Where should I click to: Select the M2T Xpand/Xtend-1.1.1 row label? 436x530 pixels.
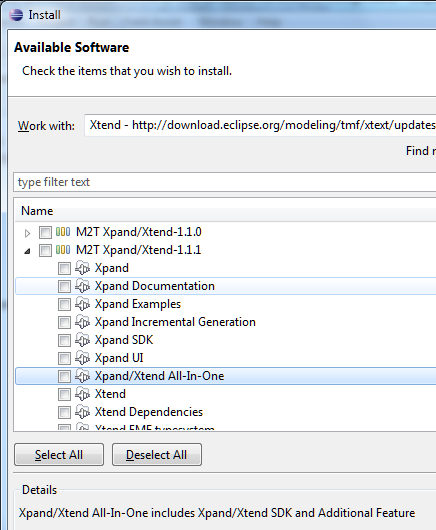(x=139, y=250)
